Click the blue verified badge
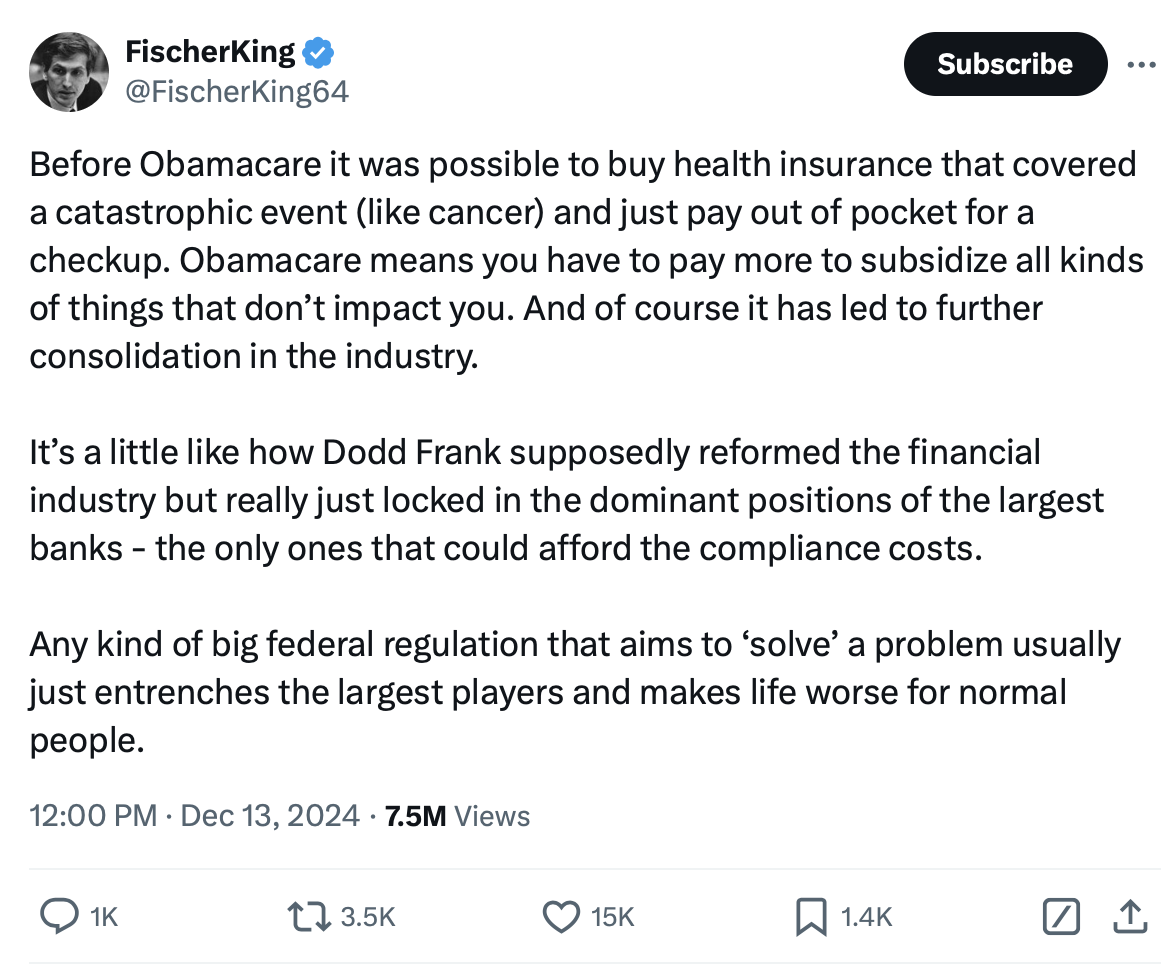Viewport: 1170px width, 970px height. [319, 51]
